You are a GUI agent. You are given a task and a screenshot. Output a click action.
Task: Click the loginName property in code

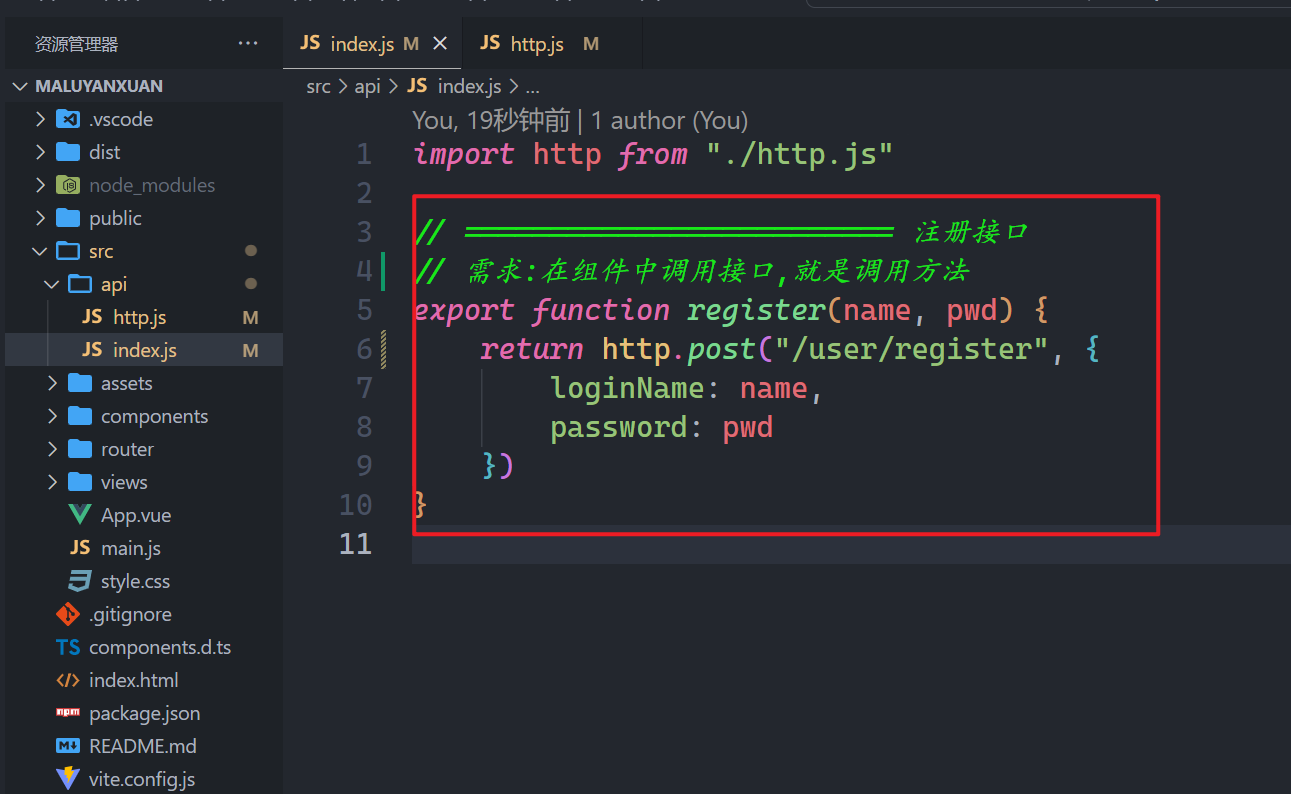(627, 388)
